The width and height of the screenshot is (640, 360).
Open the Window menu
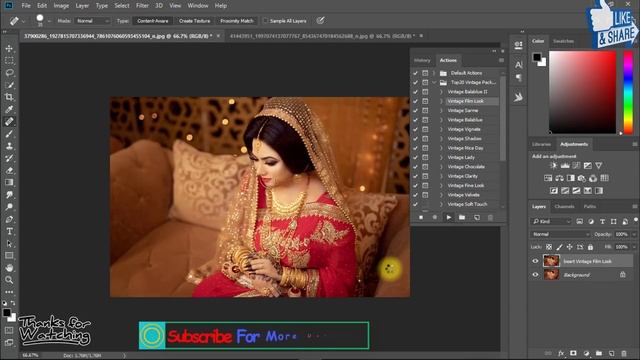(x=198, y=6)
